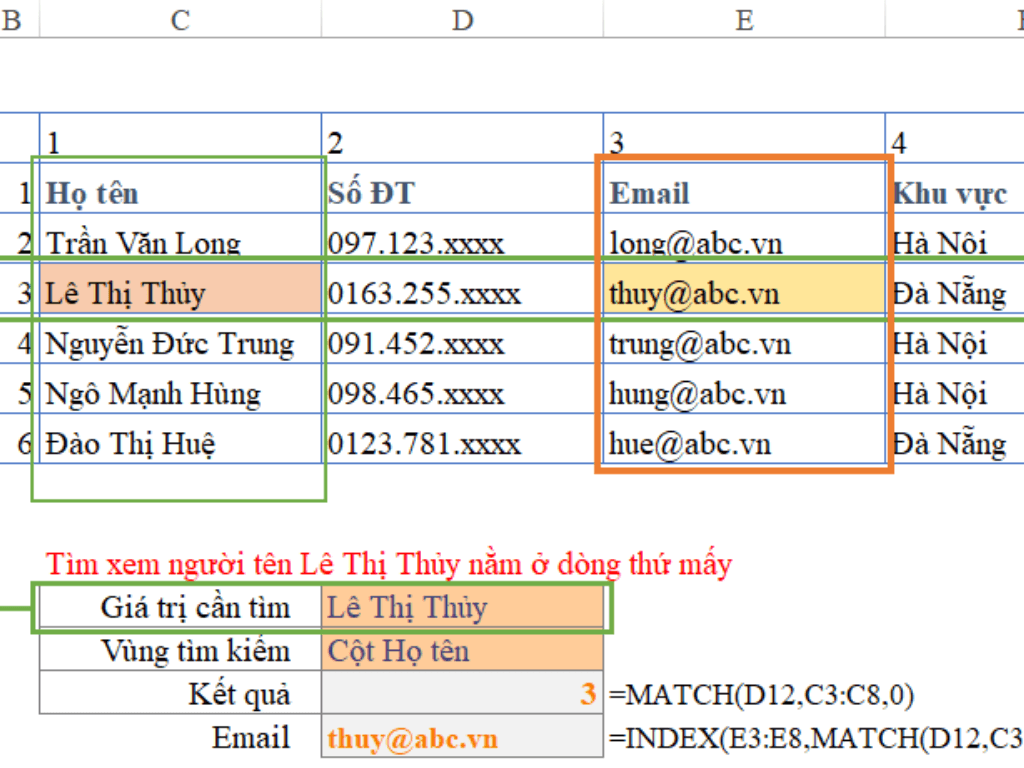Image resolution: width=1024 pixels, height=768 pixels.
Task: Select the cell with 'Trần Văn Long'
Action: (180, 243)
